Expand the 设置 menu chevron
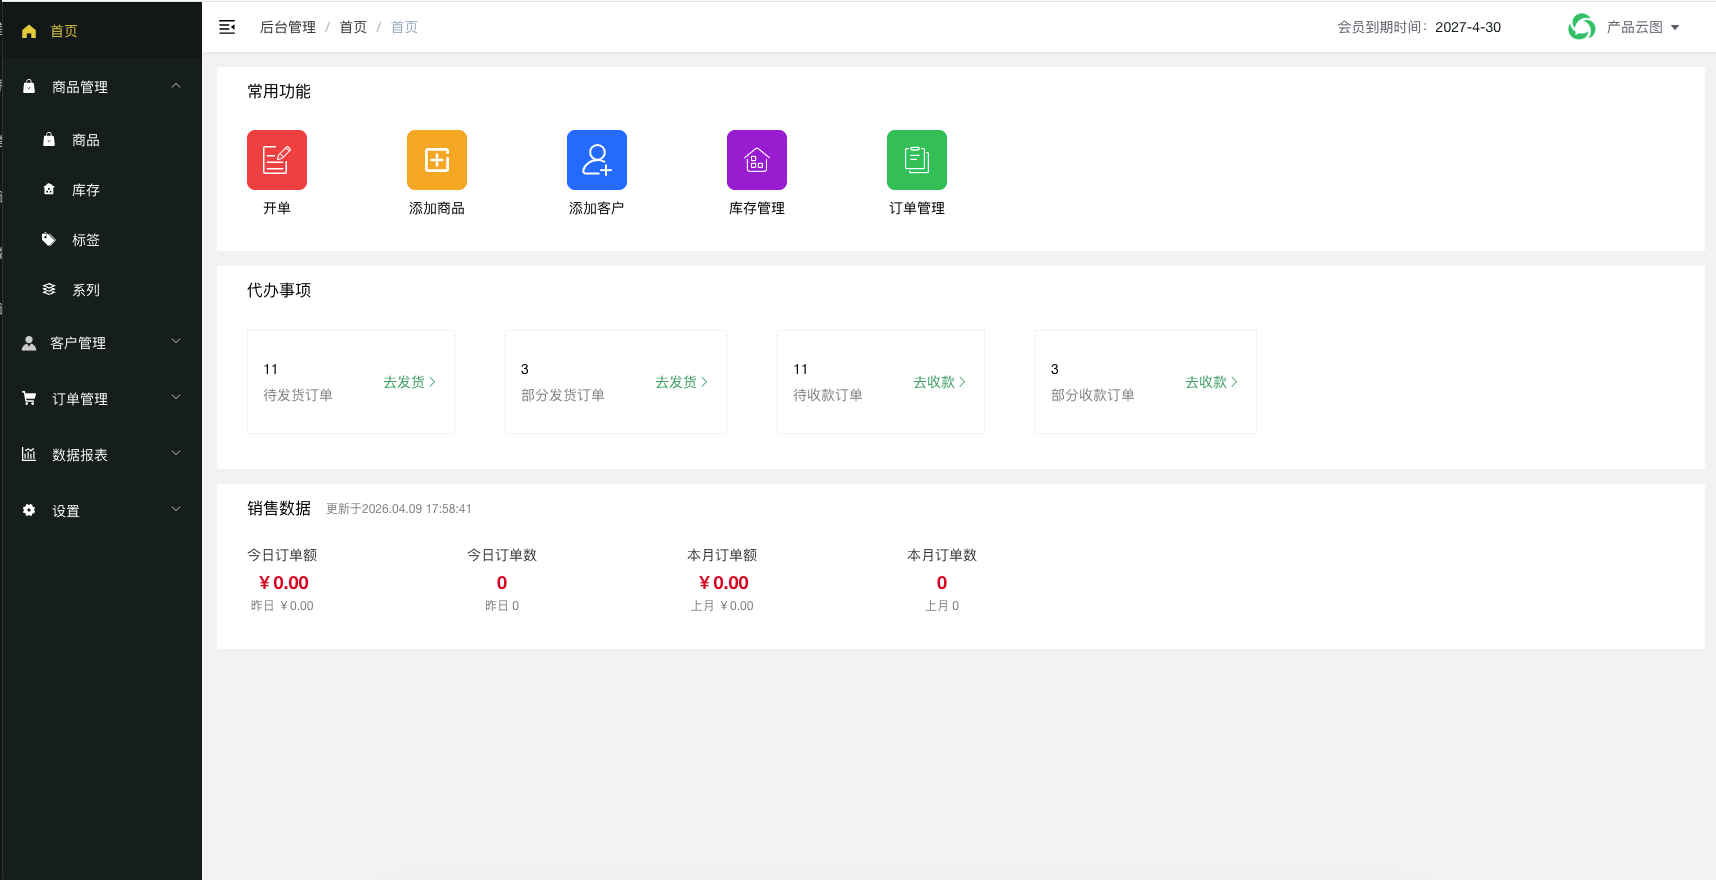Image resolution: width=1716 pixels, height=880 pixels. [176, 510]
